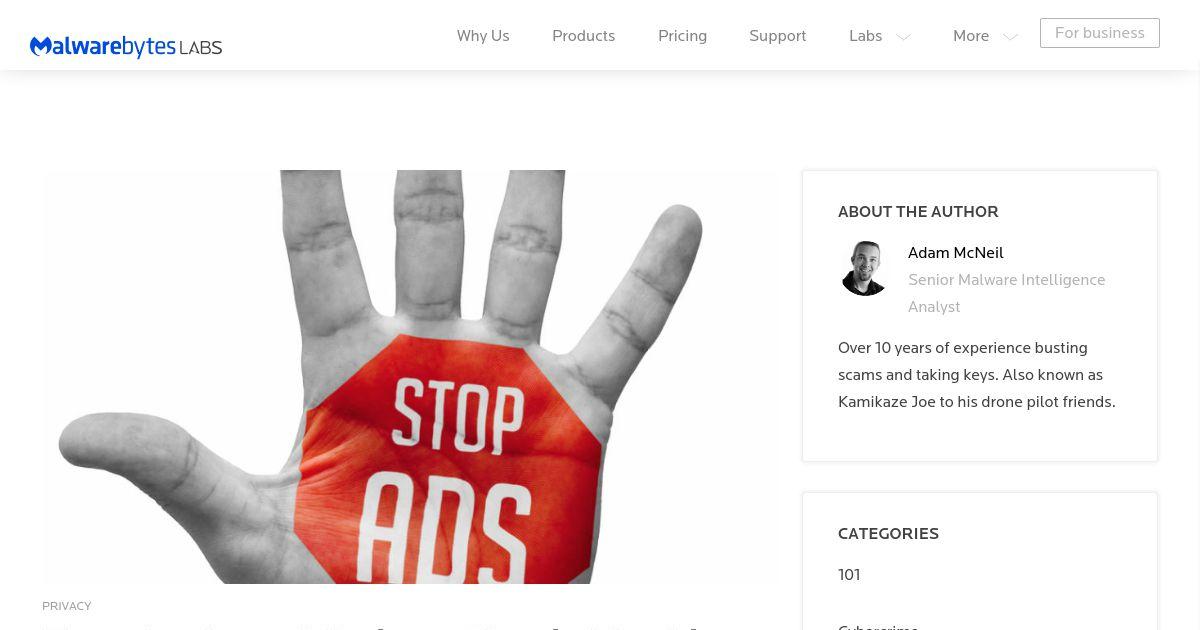Expand the Labs chevron arrow
The image size is (1200, 630).
(x=903, y=37)
